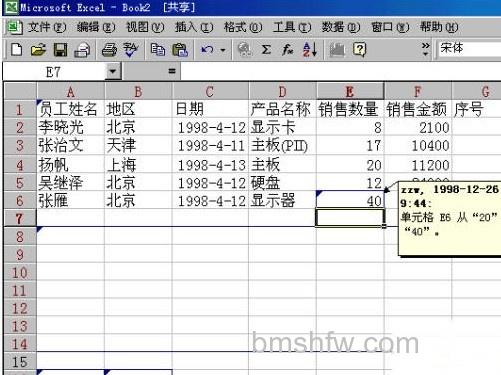Select cell containing 11200
The width and height of the screenshot is (501, 375).
pyautogui.click(x=418, y=165)
